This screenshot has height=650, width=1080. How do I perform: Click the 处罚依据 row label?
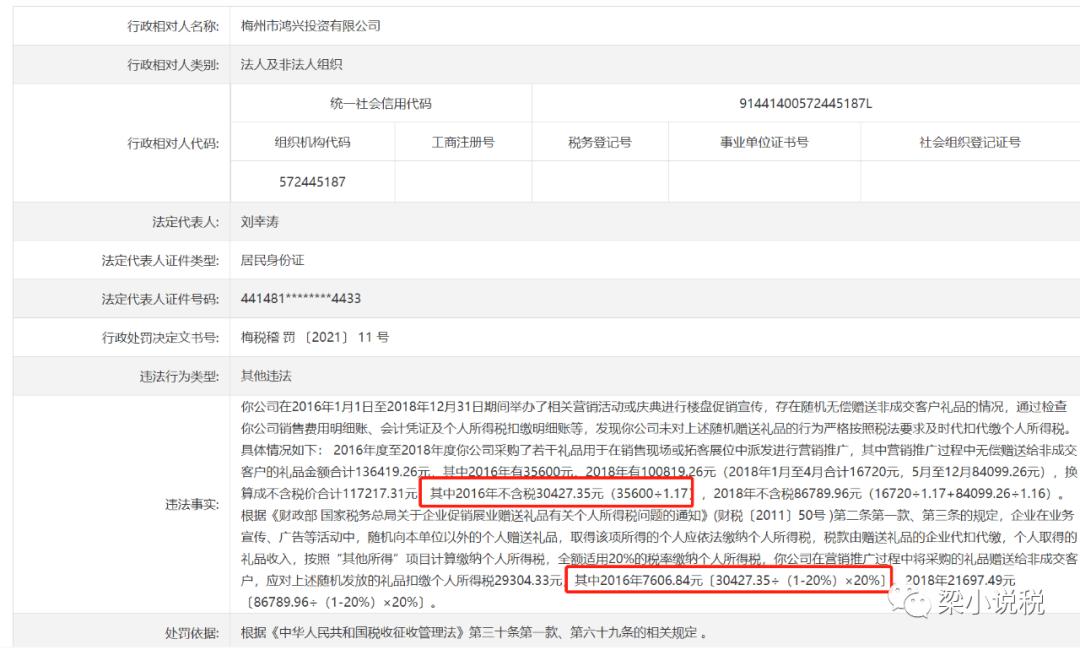191,633
